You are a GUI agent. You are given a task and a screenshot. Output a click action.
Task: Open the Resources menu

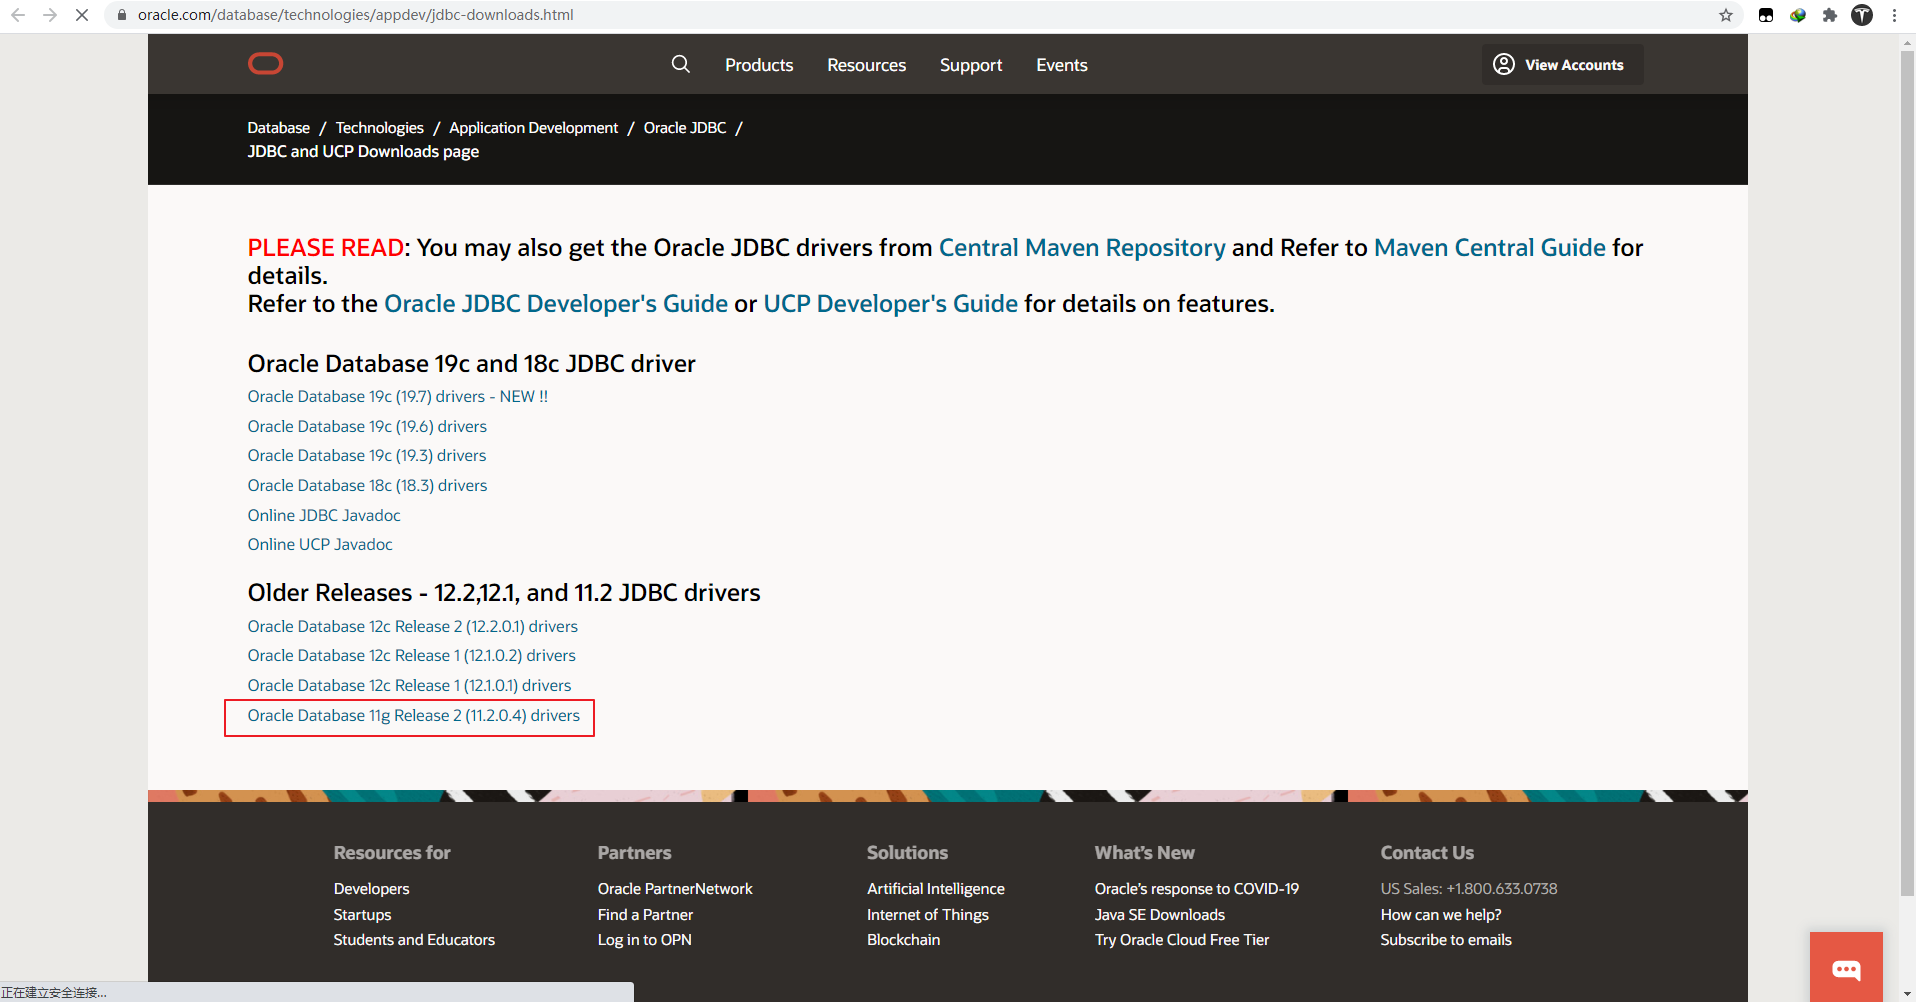(x=866, y=65)
